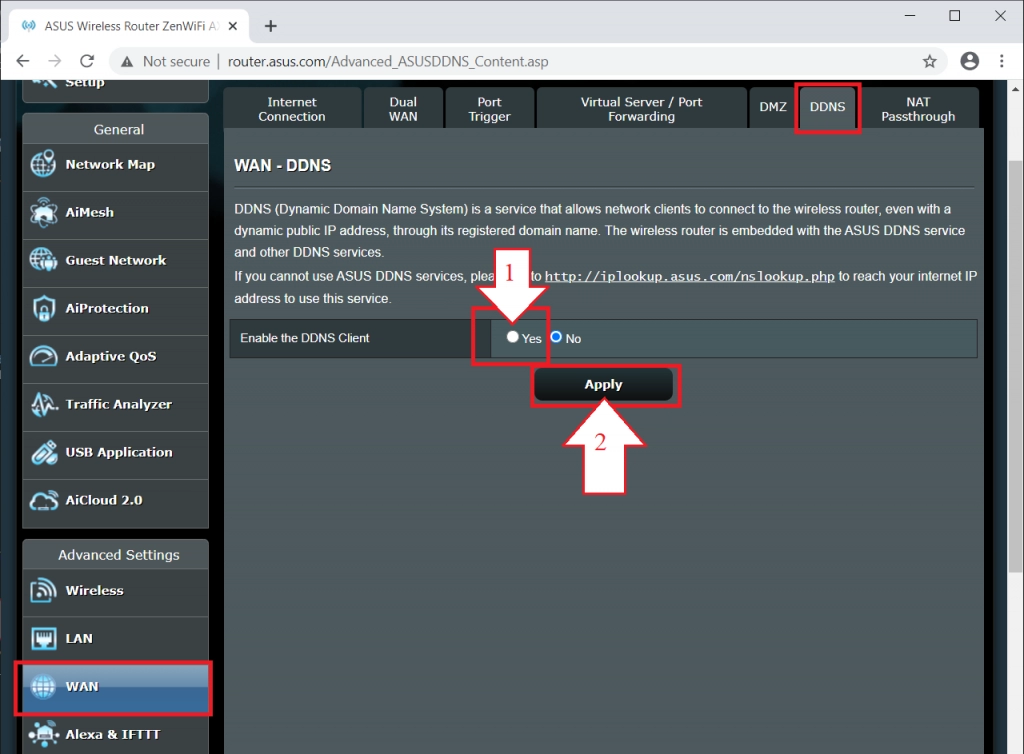Disable the DDNS Client with No
The height and width of the screenshot is (754, 1024).
click(x=556, y=338)
